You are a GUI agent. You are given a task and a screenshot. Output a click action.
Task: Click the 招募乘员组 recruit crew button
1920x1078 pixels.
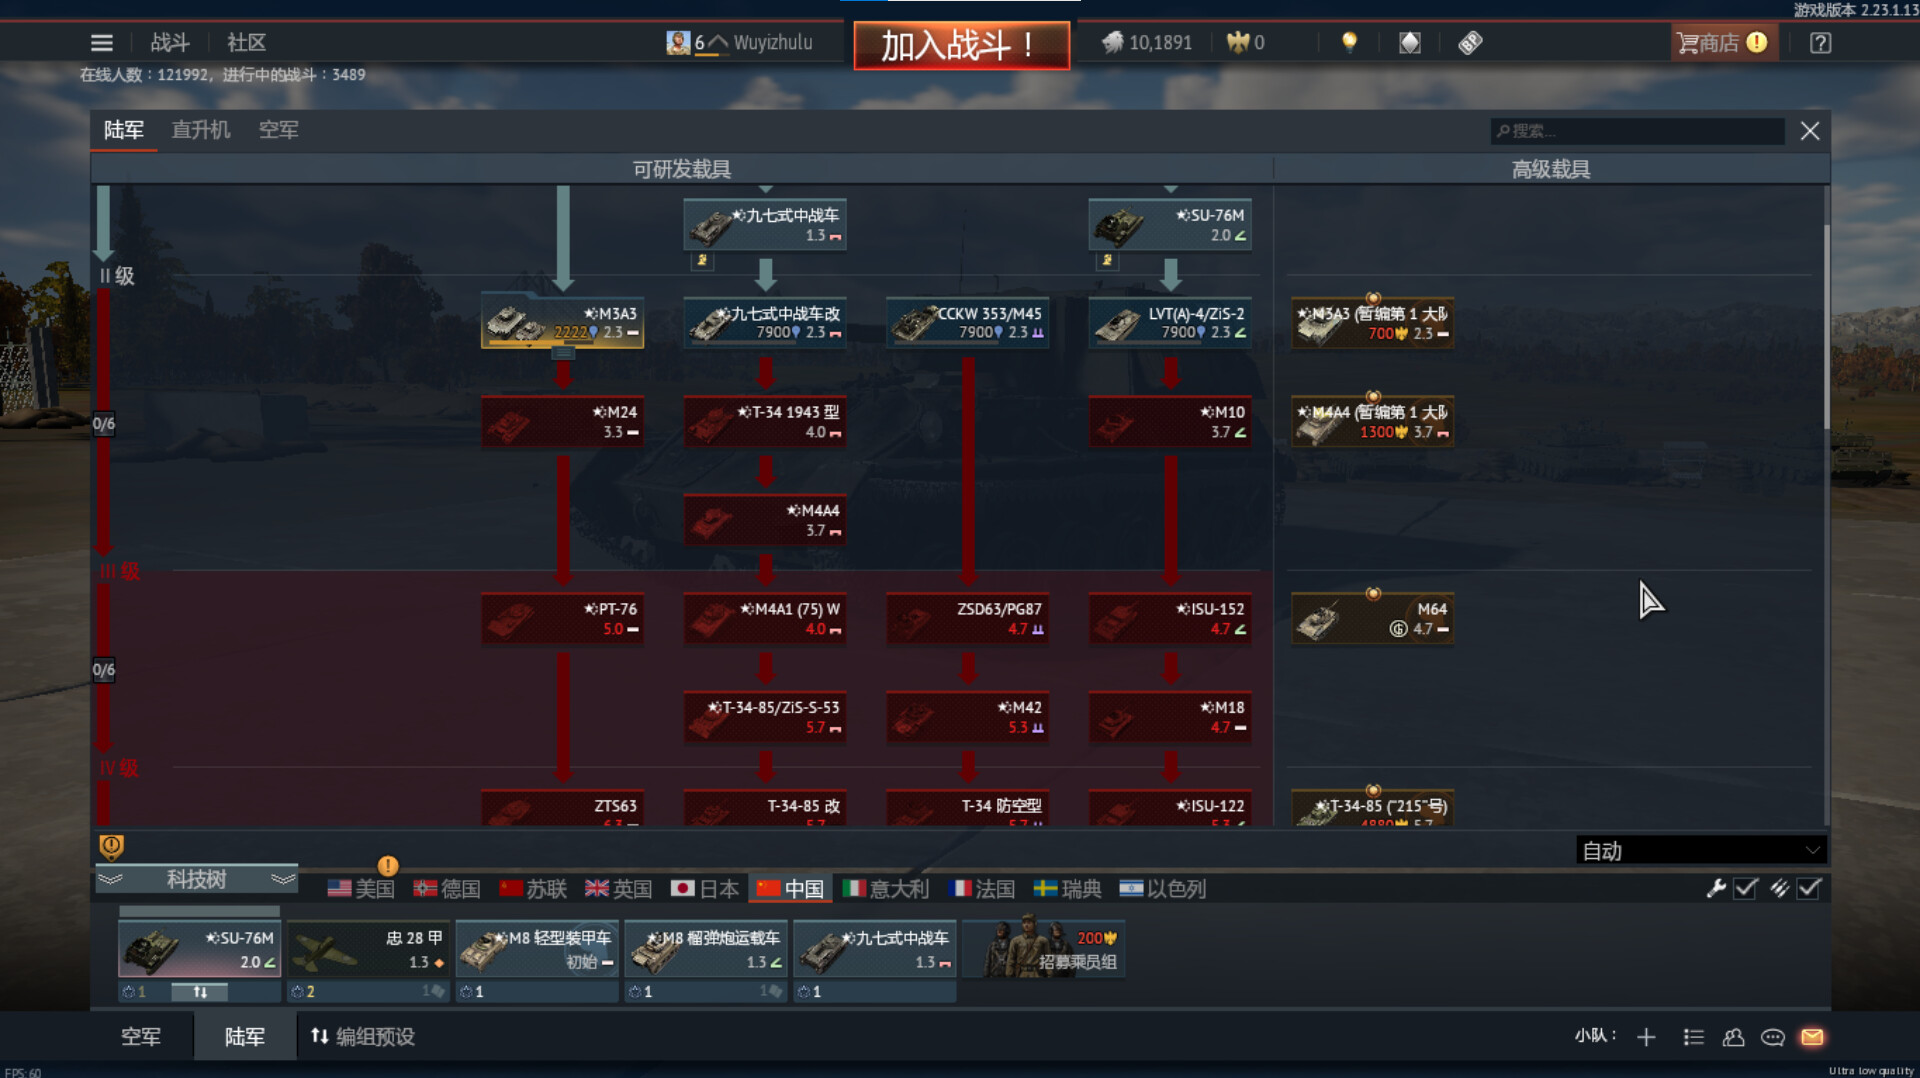tap(1044, 949)
